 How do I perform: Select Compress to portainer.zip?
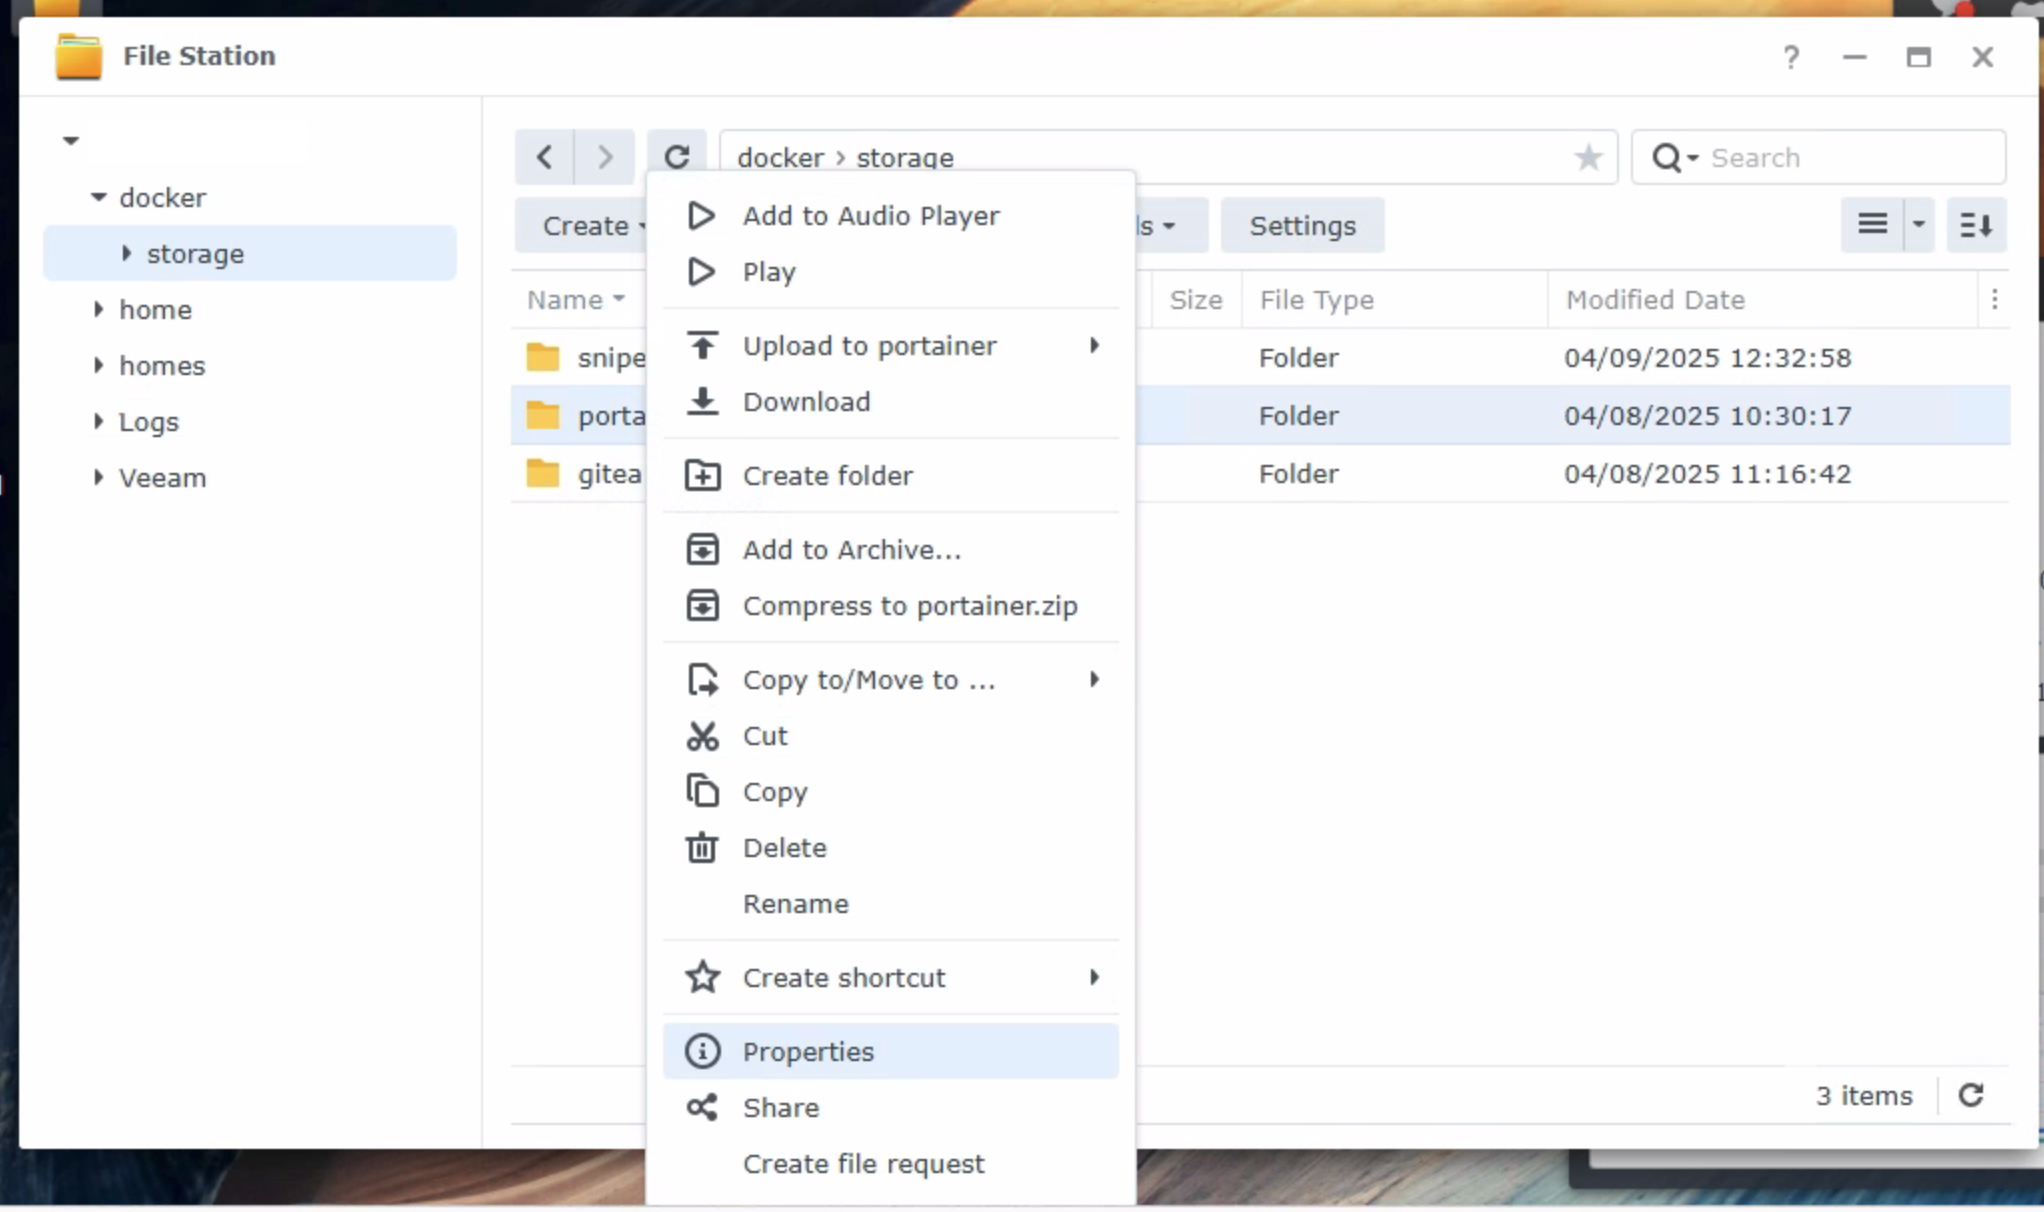(x=890, y=606)
